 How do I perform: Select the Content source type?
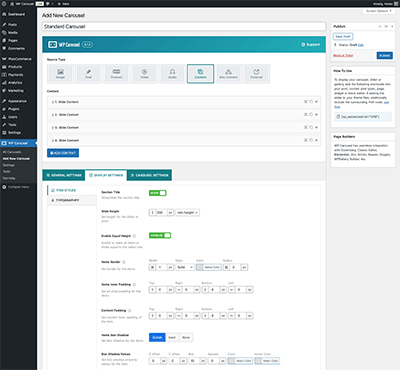pyautogui.click(x=200, y=74)
